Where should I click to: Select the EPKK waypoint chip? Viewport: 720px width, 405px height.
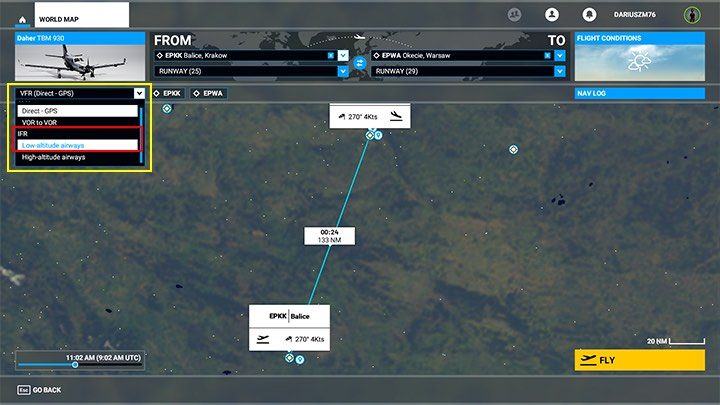(x=168, y=93)
